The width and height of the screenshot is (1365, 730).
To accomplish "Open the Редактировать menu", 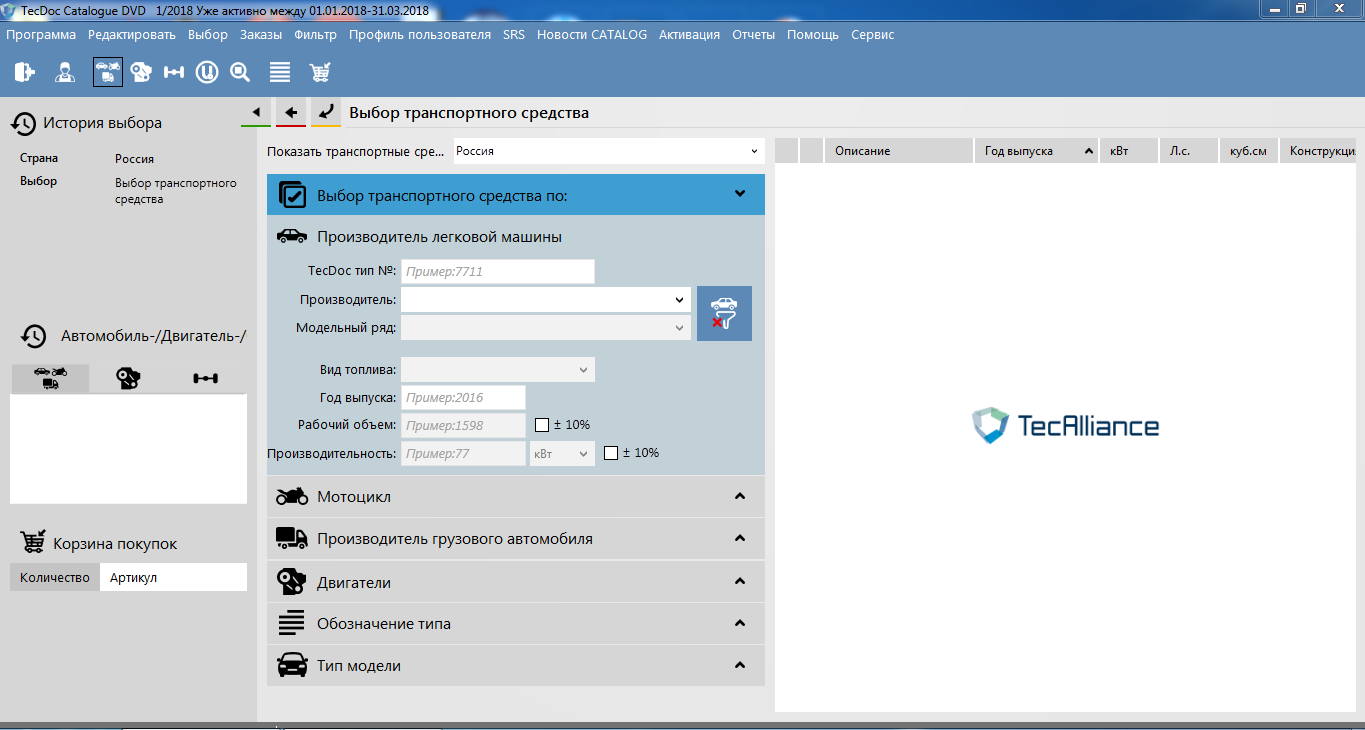I will click(x=132, y=34).
